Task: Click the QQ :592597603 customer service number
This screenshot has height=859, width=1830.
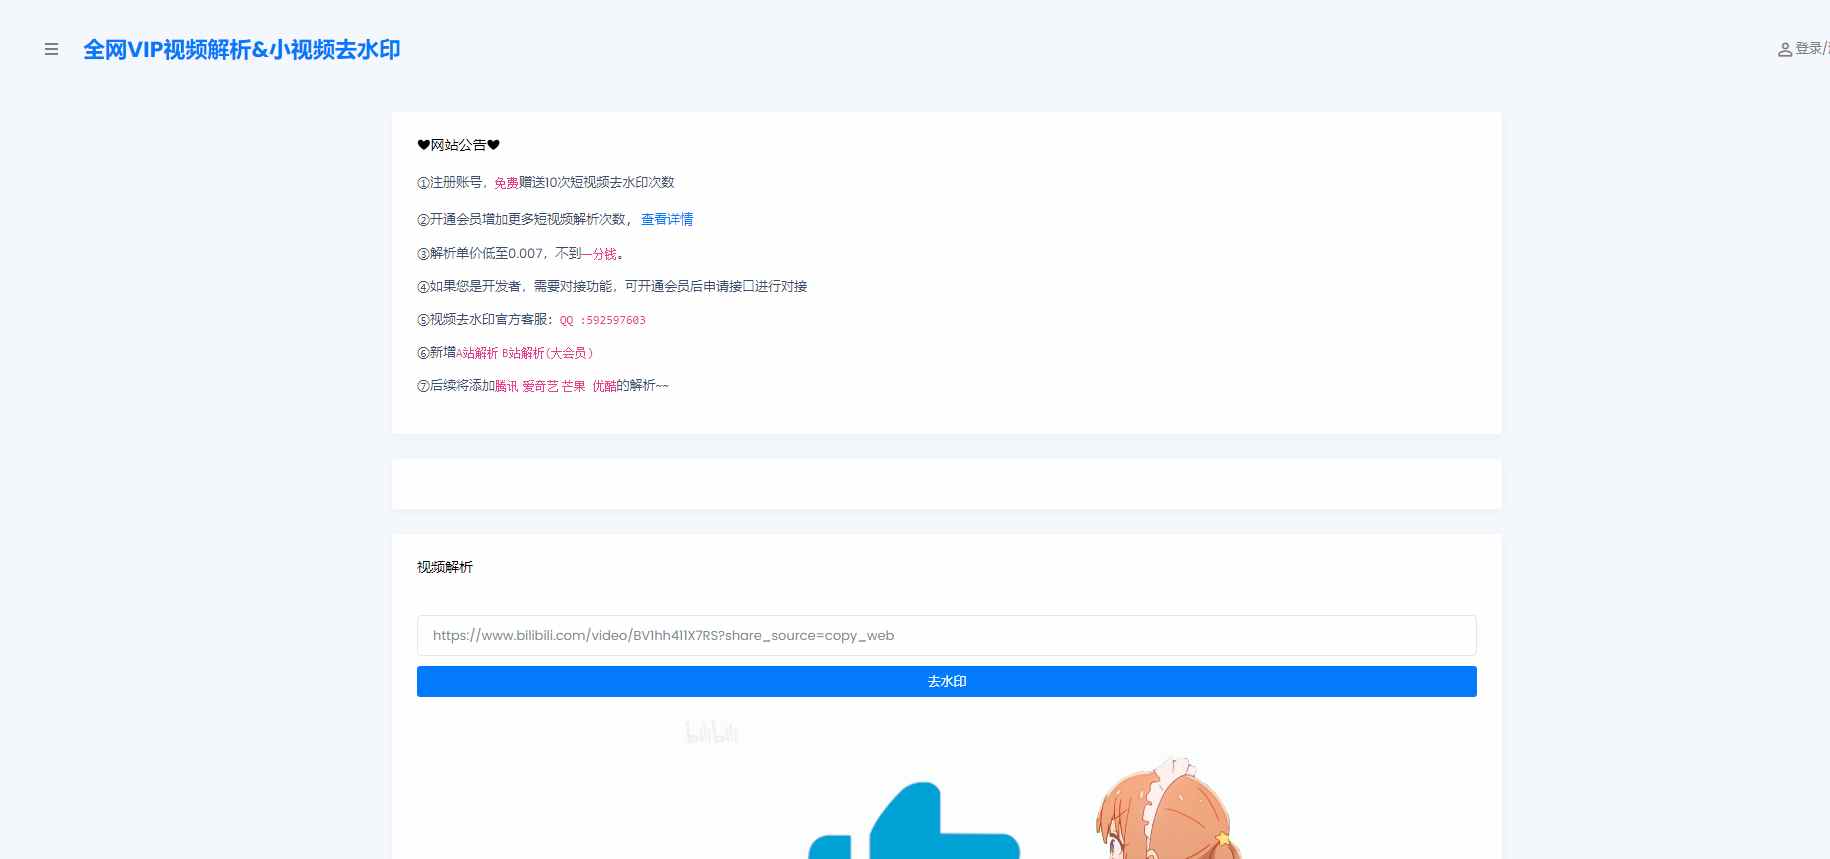Action: (x=602, y=320)
